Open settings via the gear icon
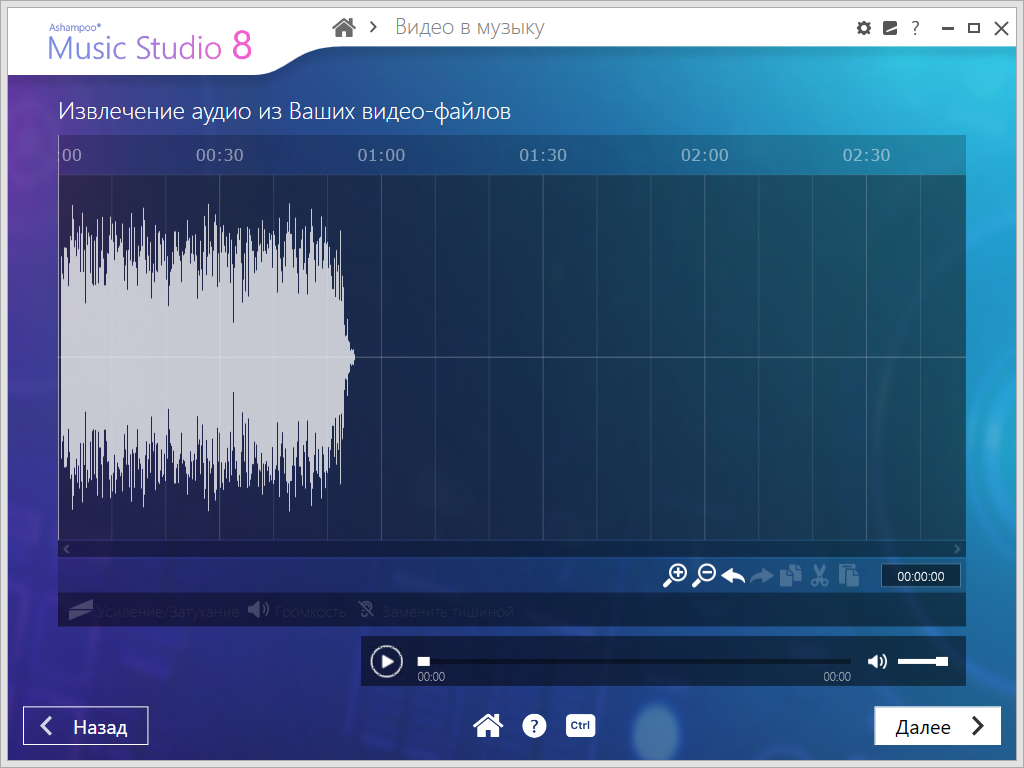 864,28
